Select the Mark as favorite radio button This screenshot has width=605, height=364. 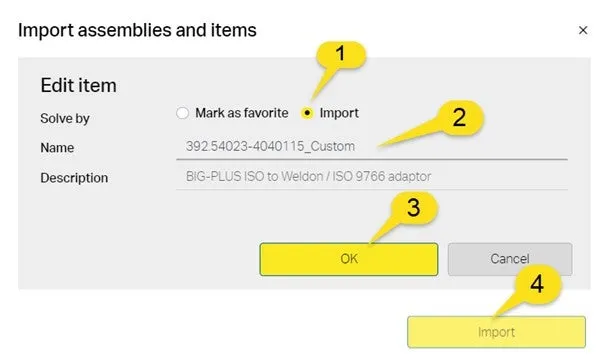182,113
